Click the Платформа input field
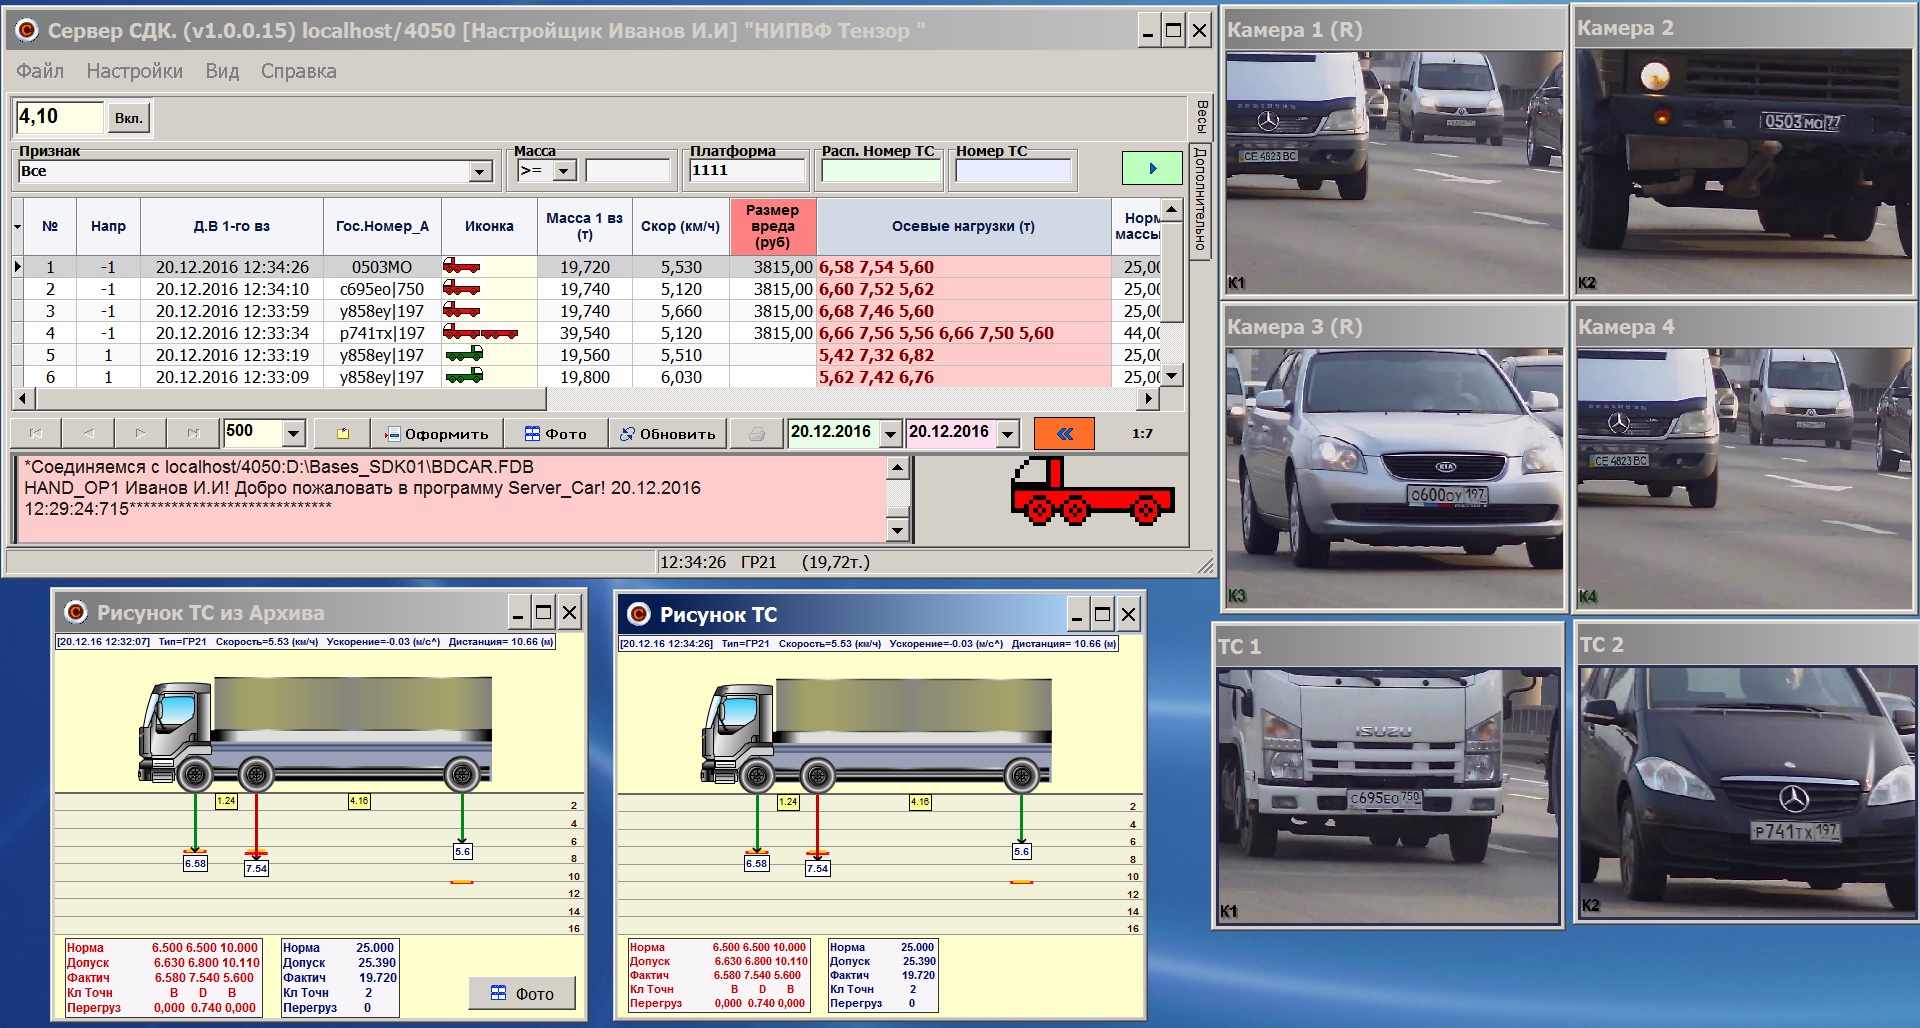 (x=746, y=171)
